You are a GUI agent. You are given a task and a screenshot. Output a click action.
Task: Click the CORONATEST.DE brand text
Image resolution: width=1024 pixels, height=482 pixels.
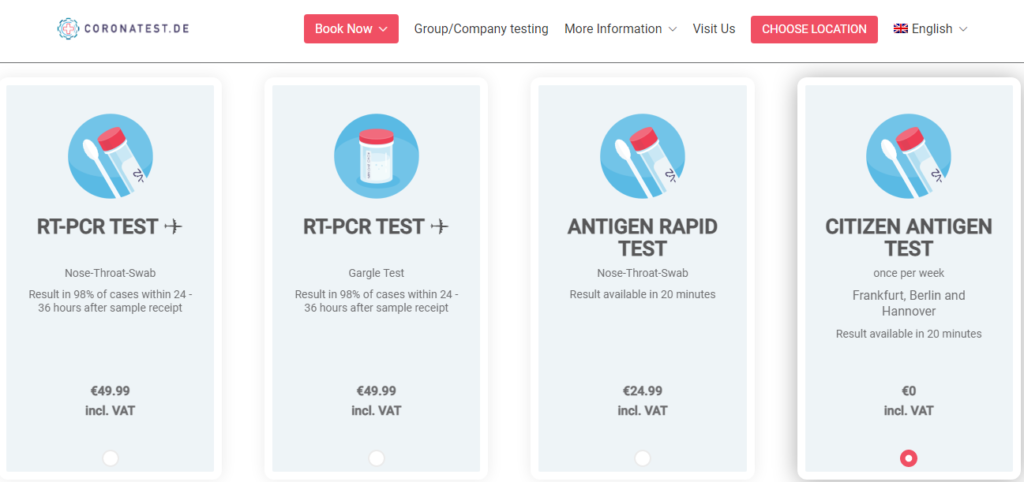(x=137, y=29)
